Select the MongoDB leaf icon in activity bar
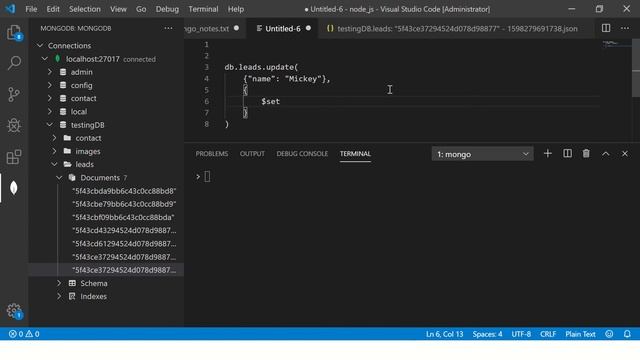The image size is (640, 360). point(14,188)
